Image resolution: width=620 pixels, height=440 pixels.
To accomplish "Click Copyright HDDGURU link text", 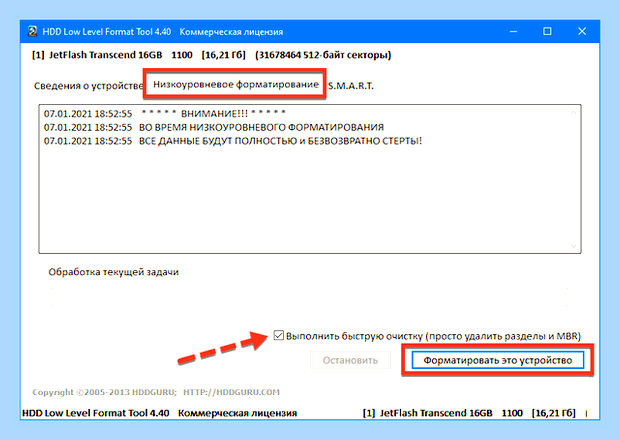I will click(156, 392).
